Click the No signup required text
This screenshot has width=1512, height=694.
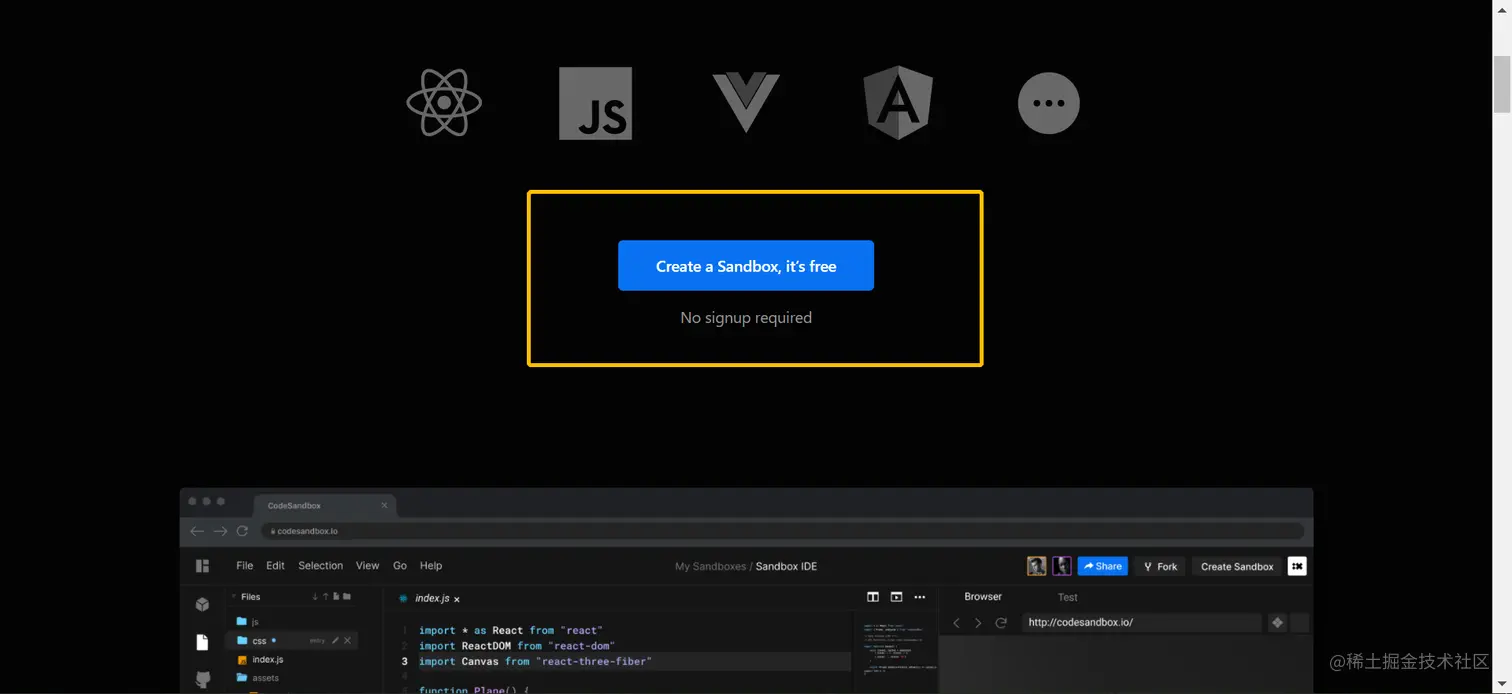(x=746, y=317)
